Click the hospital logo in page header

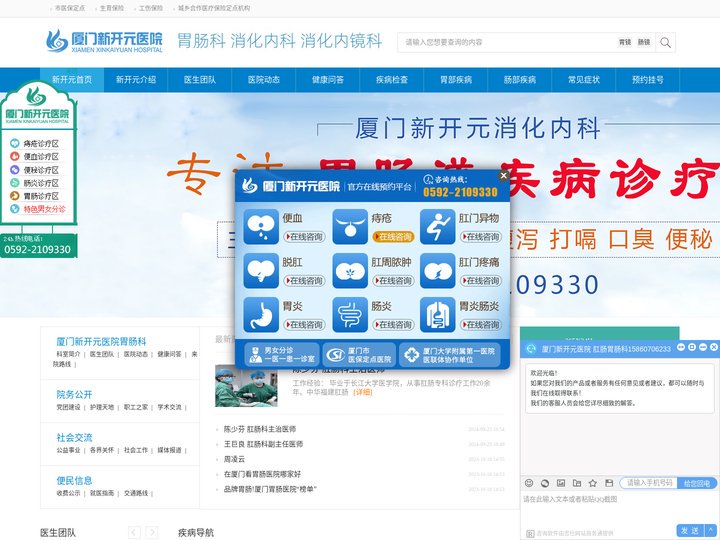[104, 41]
